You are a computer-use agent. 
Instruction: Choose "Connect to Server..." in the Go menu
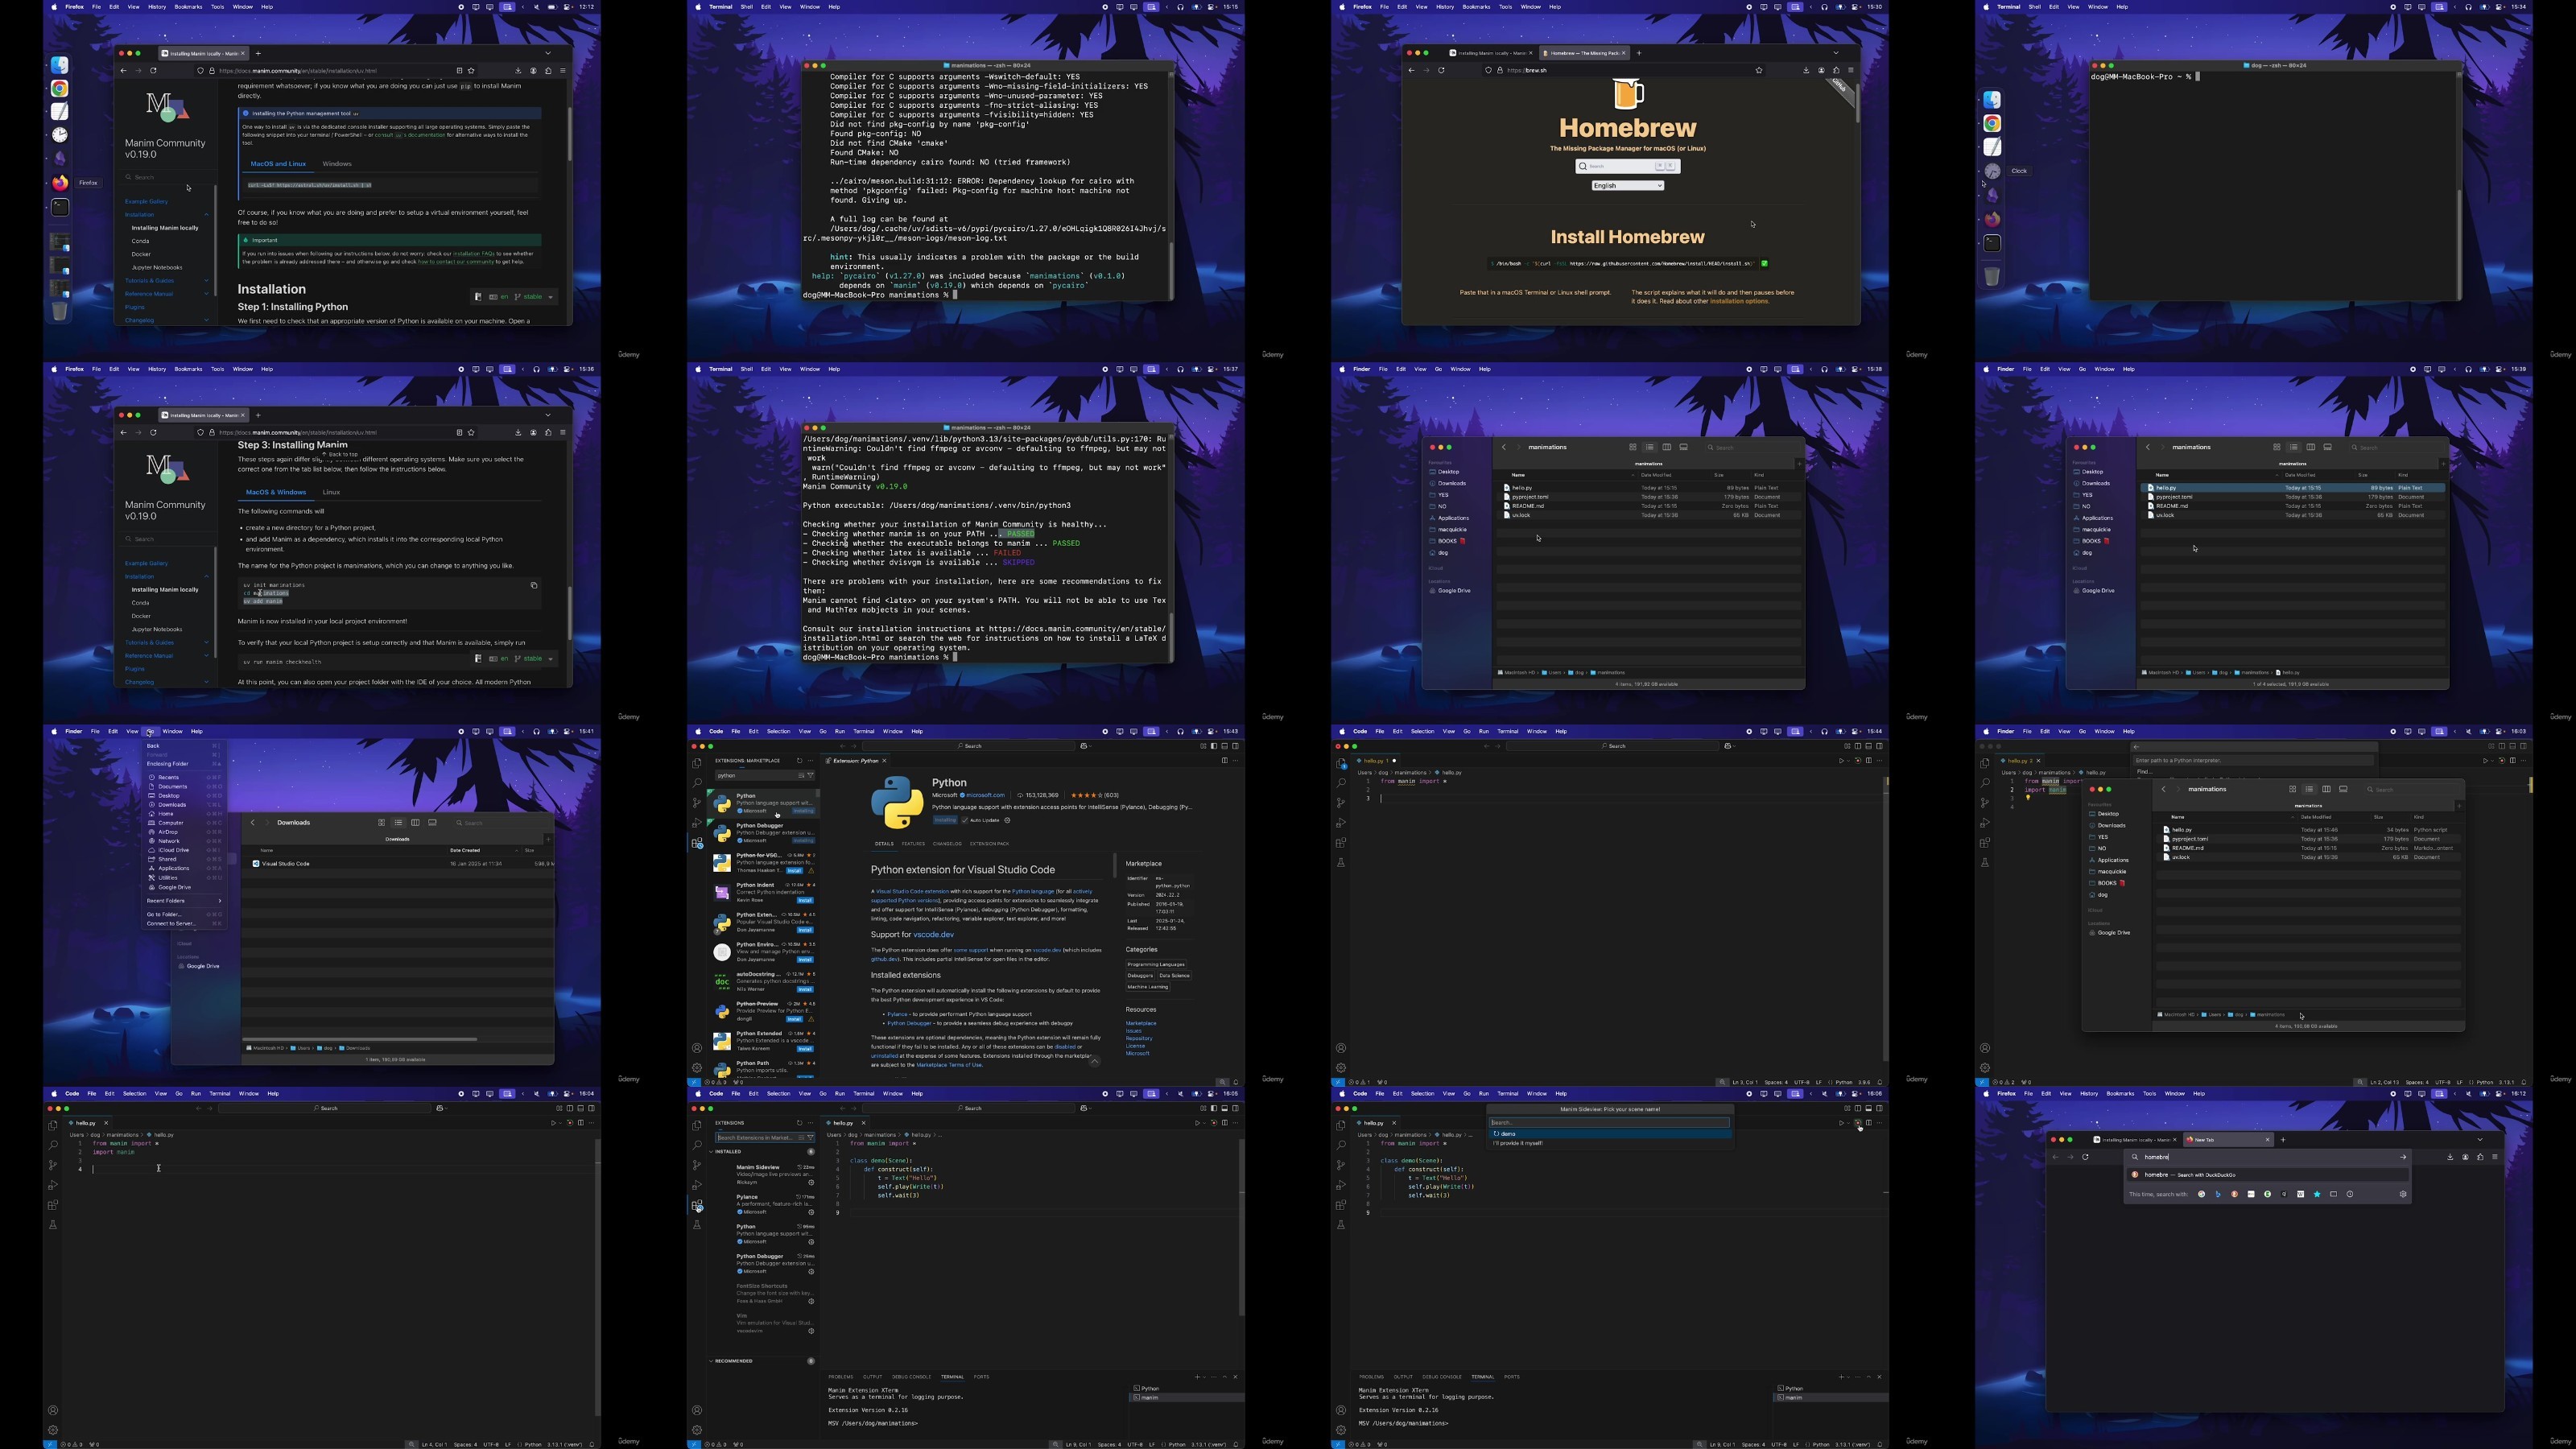[x=184, y=923]
